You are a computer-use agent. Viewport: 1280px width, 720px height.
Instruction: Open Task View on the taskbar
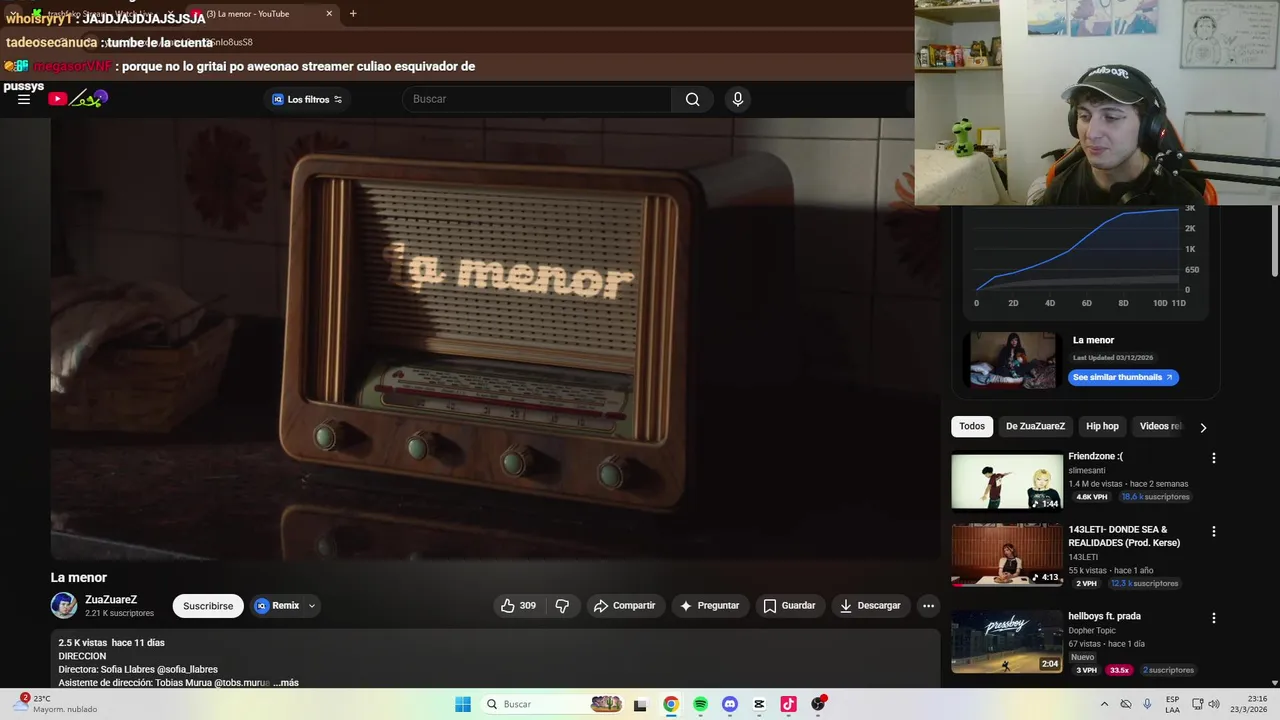641,704
